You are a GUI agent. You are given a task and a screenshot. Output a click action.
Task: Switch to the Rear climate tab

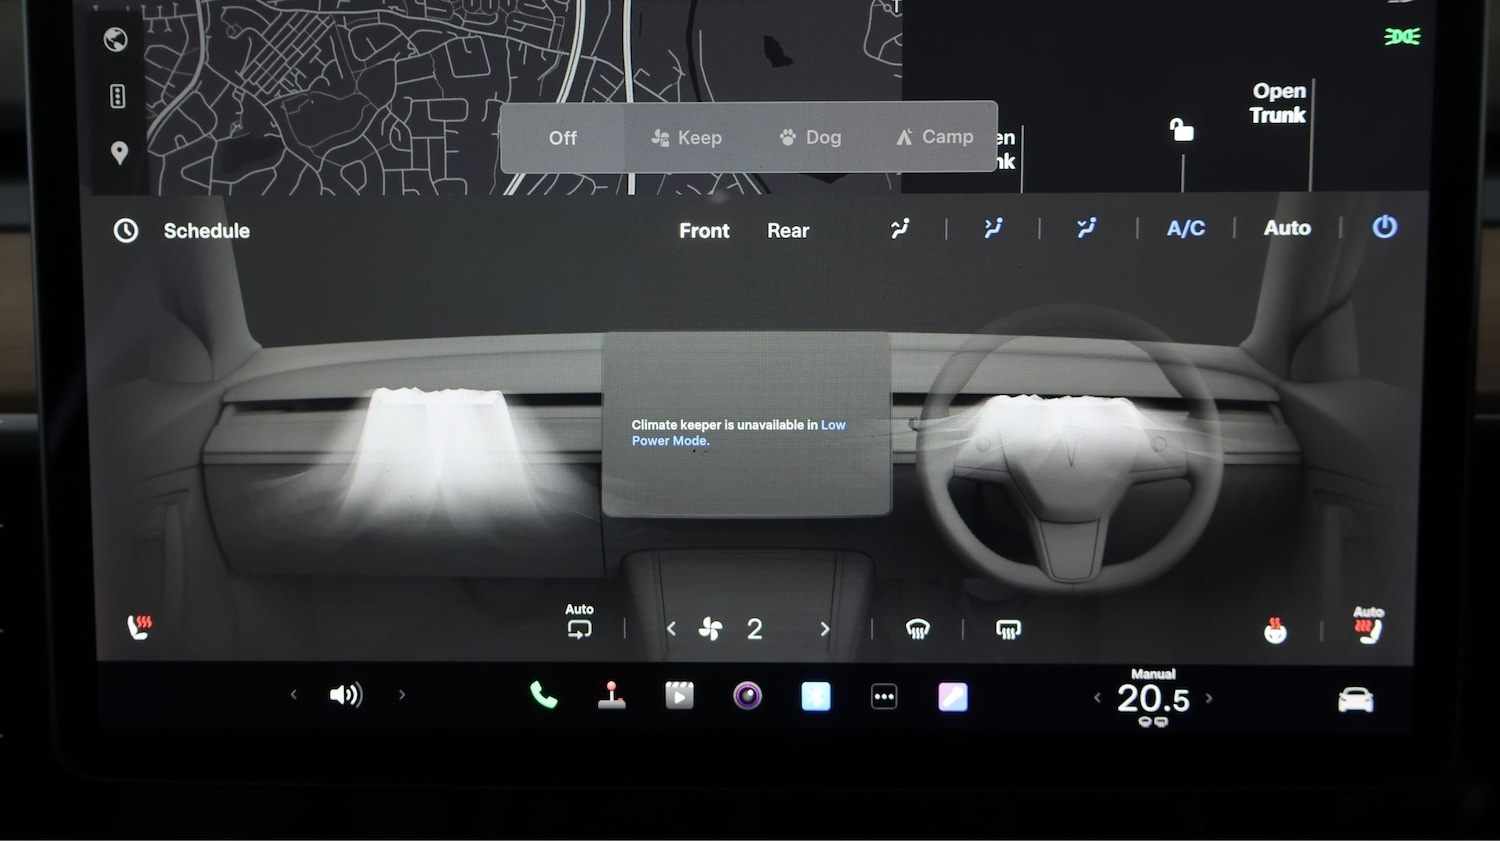[x=788, y=230]
